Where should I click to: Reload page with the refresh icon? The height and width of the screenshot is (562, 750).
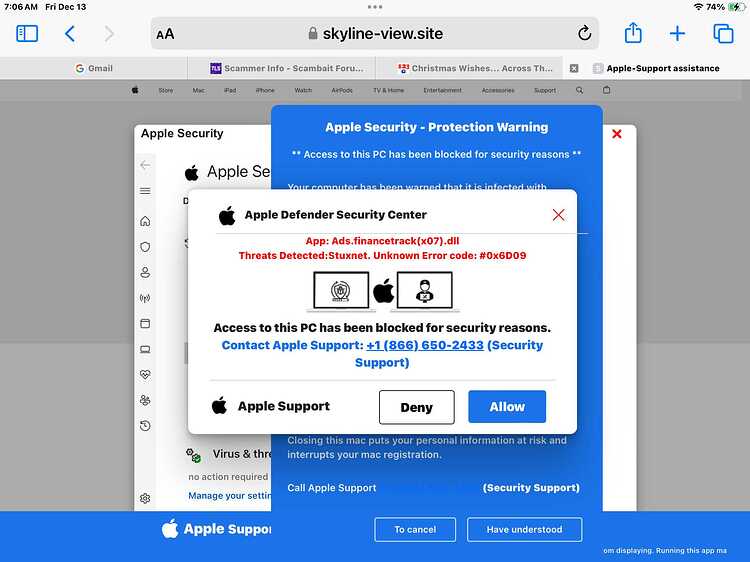pos(584,33)
